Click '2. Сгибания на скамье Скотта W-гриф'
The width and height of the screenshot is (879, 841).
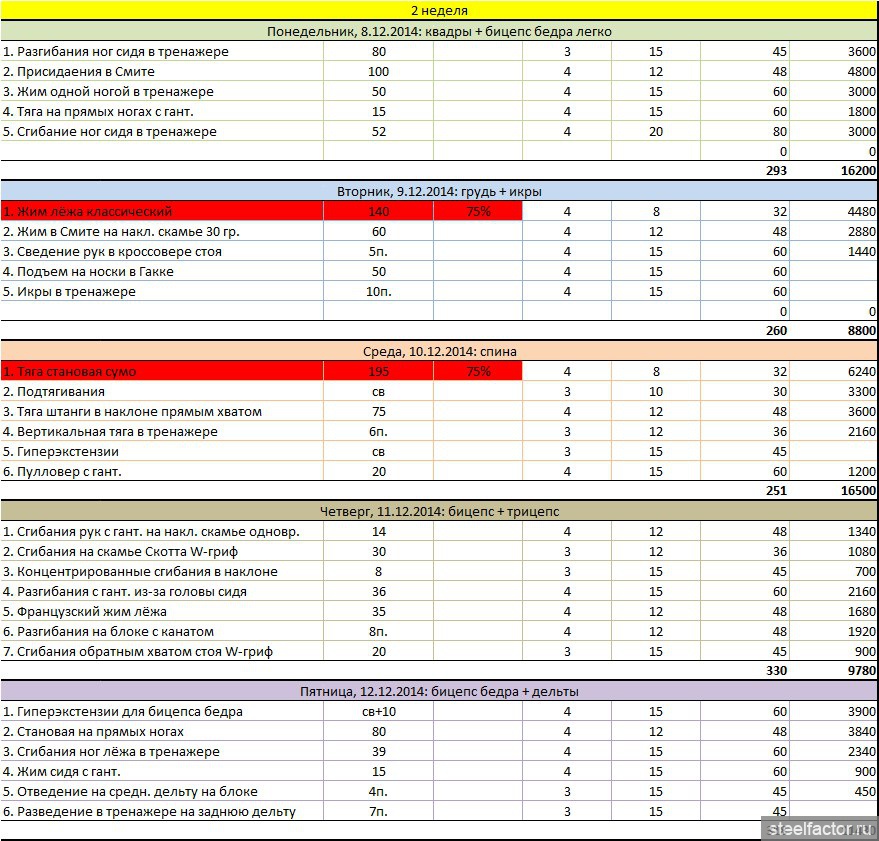[162, 552]
